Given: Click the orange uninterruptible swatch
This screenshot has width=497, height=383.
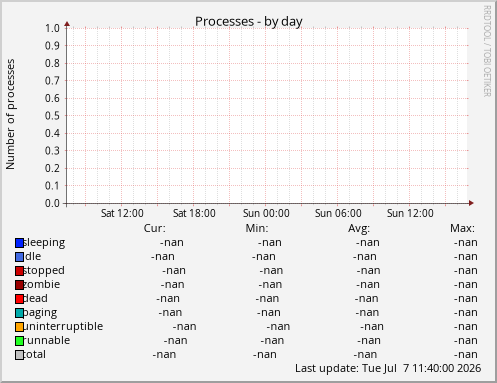Looking at the screenshot, I should [19, 327].
